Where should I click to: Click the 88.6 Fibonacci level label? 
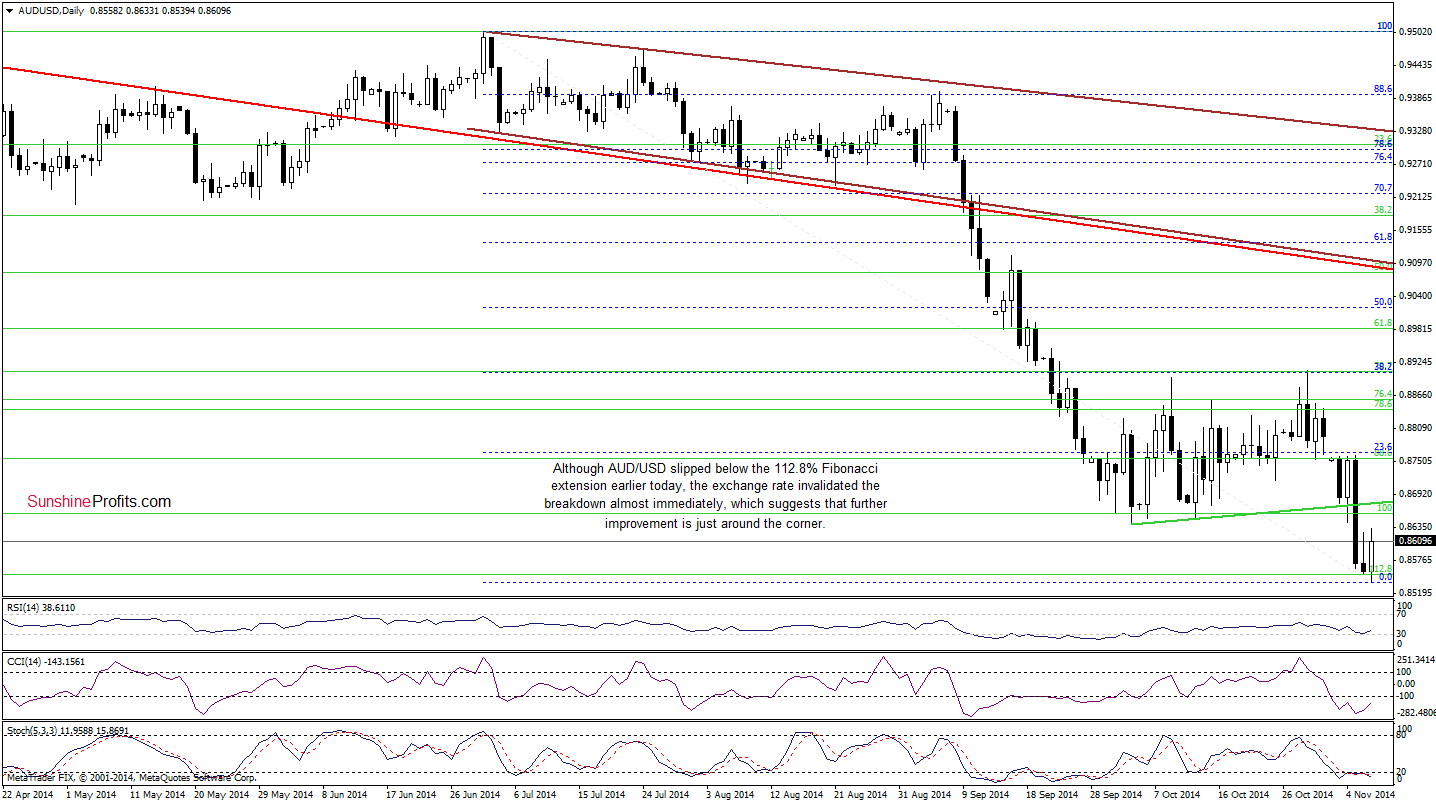pyautogui.click(x=1384, y=89)
